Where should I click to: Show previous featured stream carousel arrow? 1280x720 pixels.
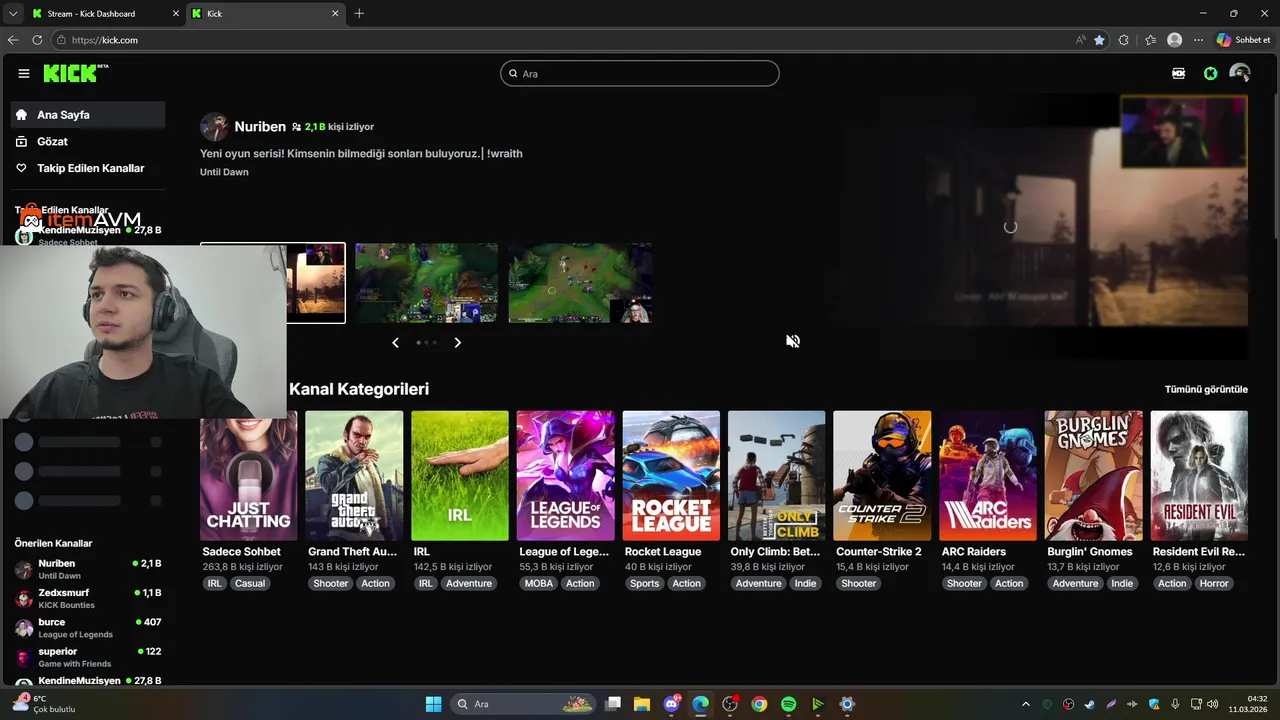click(x=395, y=342)
